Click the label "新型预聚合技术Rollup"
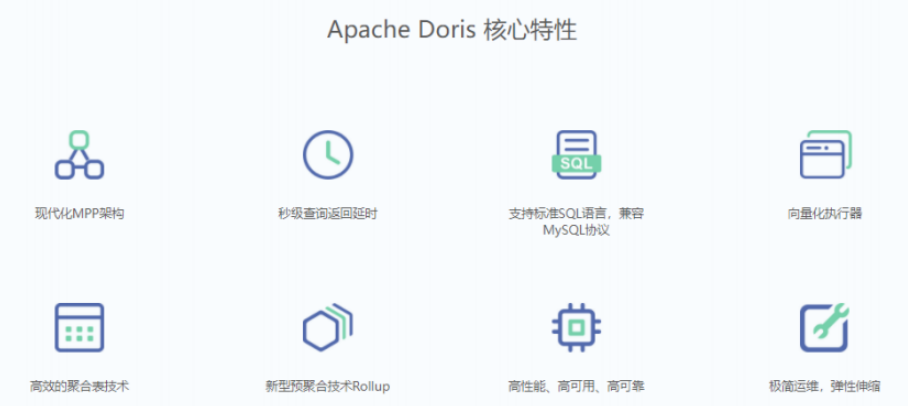Screen dimensions: 908x406 [328, 386]
